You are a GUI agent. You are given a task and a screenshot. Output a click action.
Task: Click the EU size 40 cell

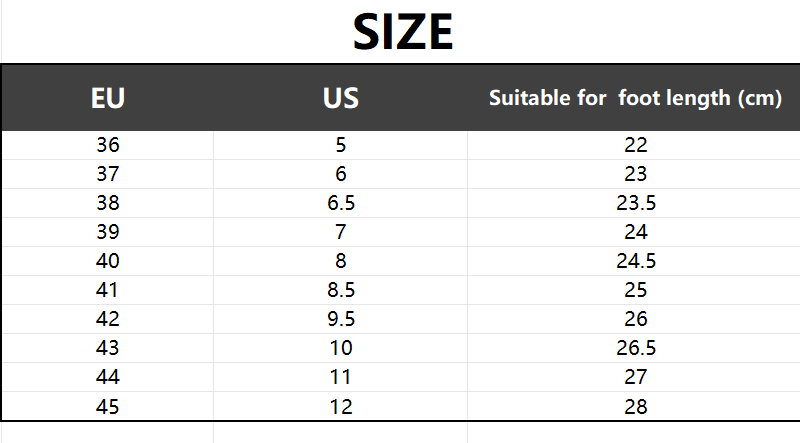pos(108,261)
